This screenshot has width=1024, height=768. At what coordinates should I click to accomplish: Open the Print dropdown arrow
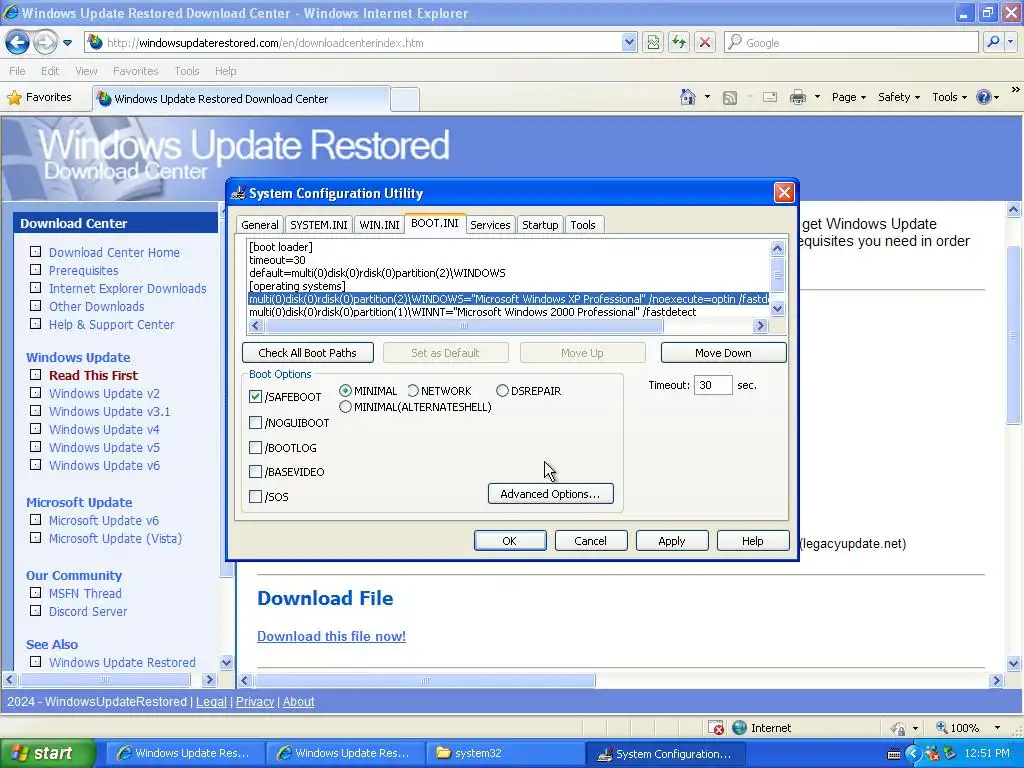pos(817,97)
